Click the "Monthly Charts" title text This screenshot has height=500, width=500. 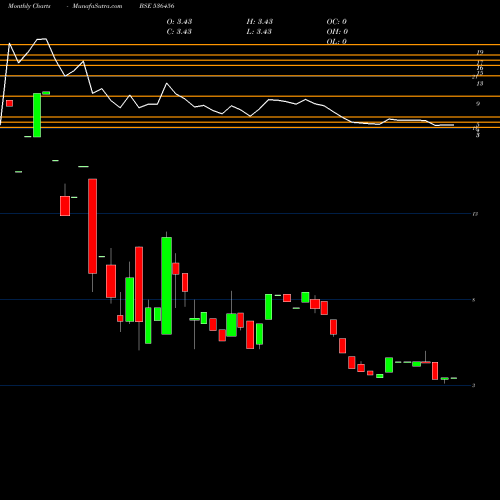point(29,6)
